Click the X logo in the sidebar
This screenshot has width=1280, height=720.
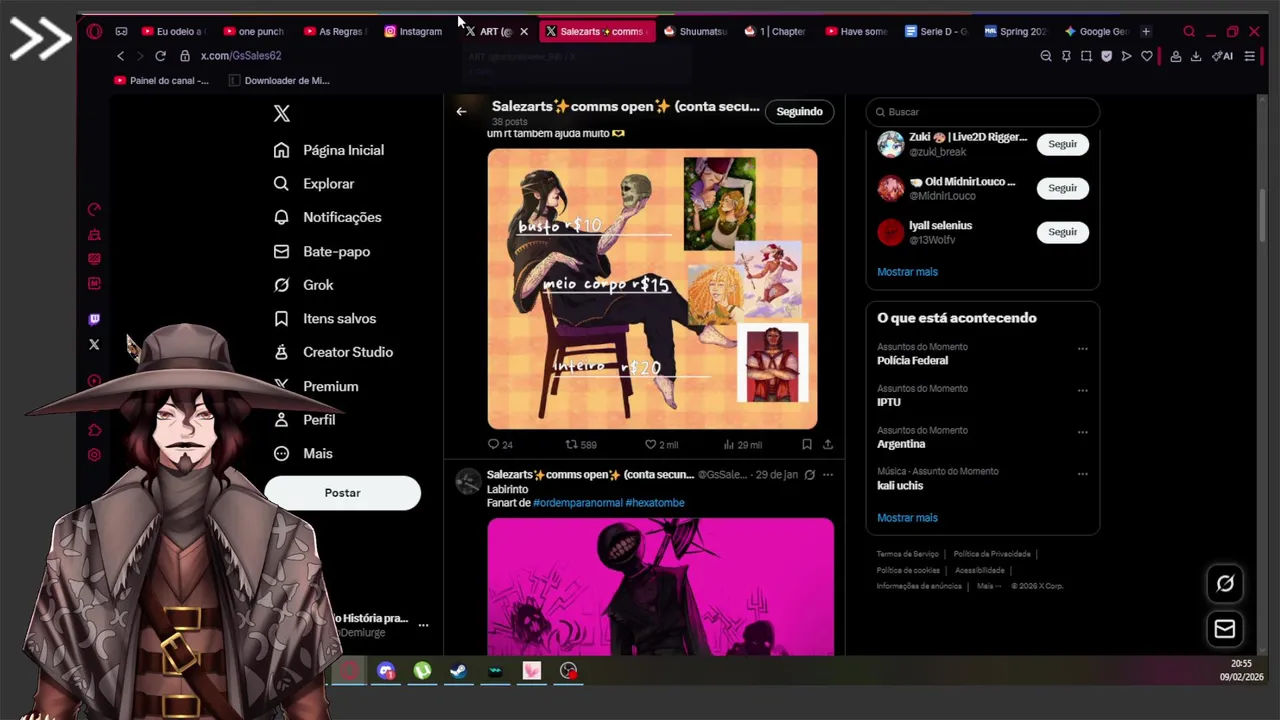(281, 114)
